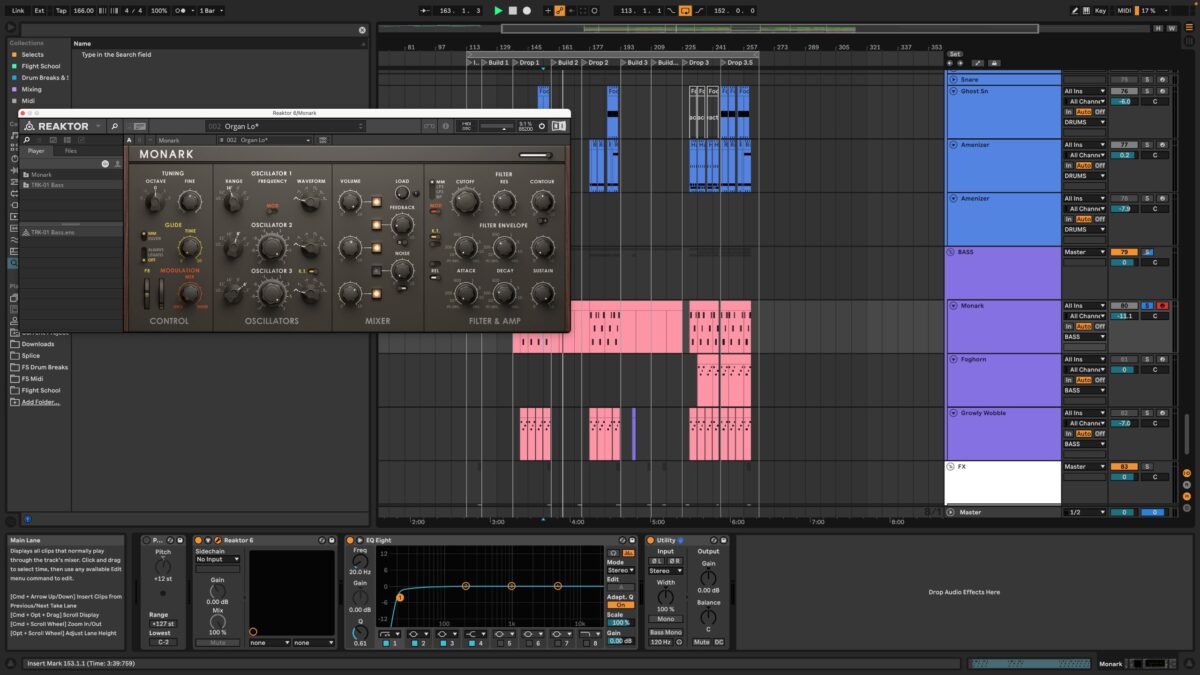Image resolution: width=1200 pixels, height=675 pixels.
Task: Start playback with the green Play button
Action: pos(498,10)
